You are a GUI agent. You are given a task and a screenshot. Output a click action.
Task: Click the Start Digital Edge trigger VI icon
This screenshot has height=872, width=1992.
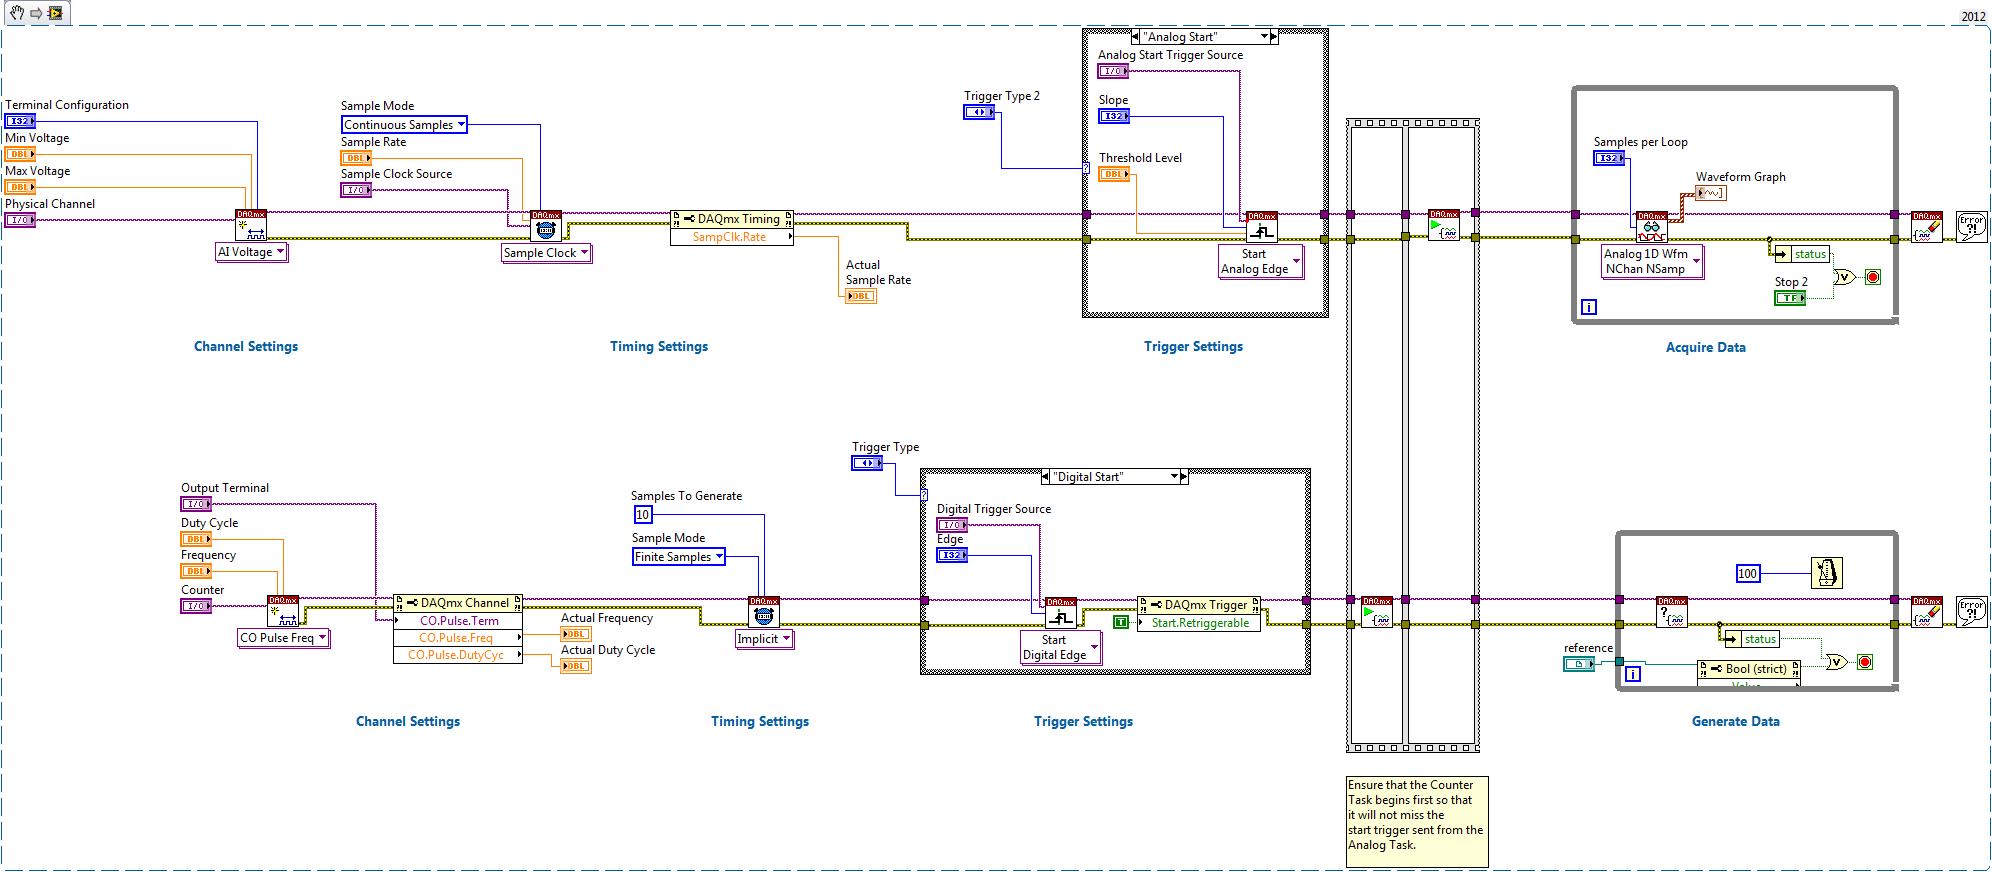pos(1061,613)
